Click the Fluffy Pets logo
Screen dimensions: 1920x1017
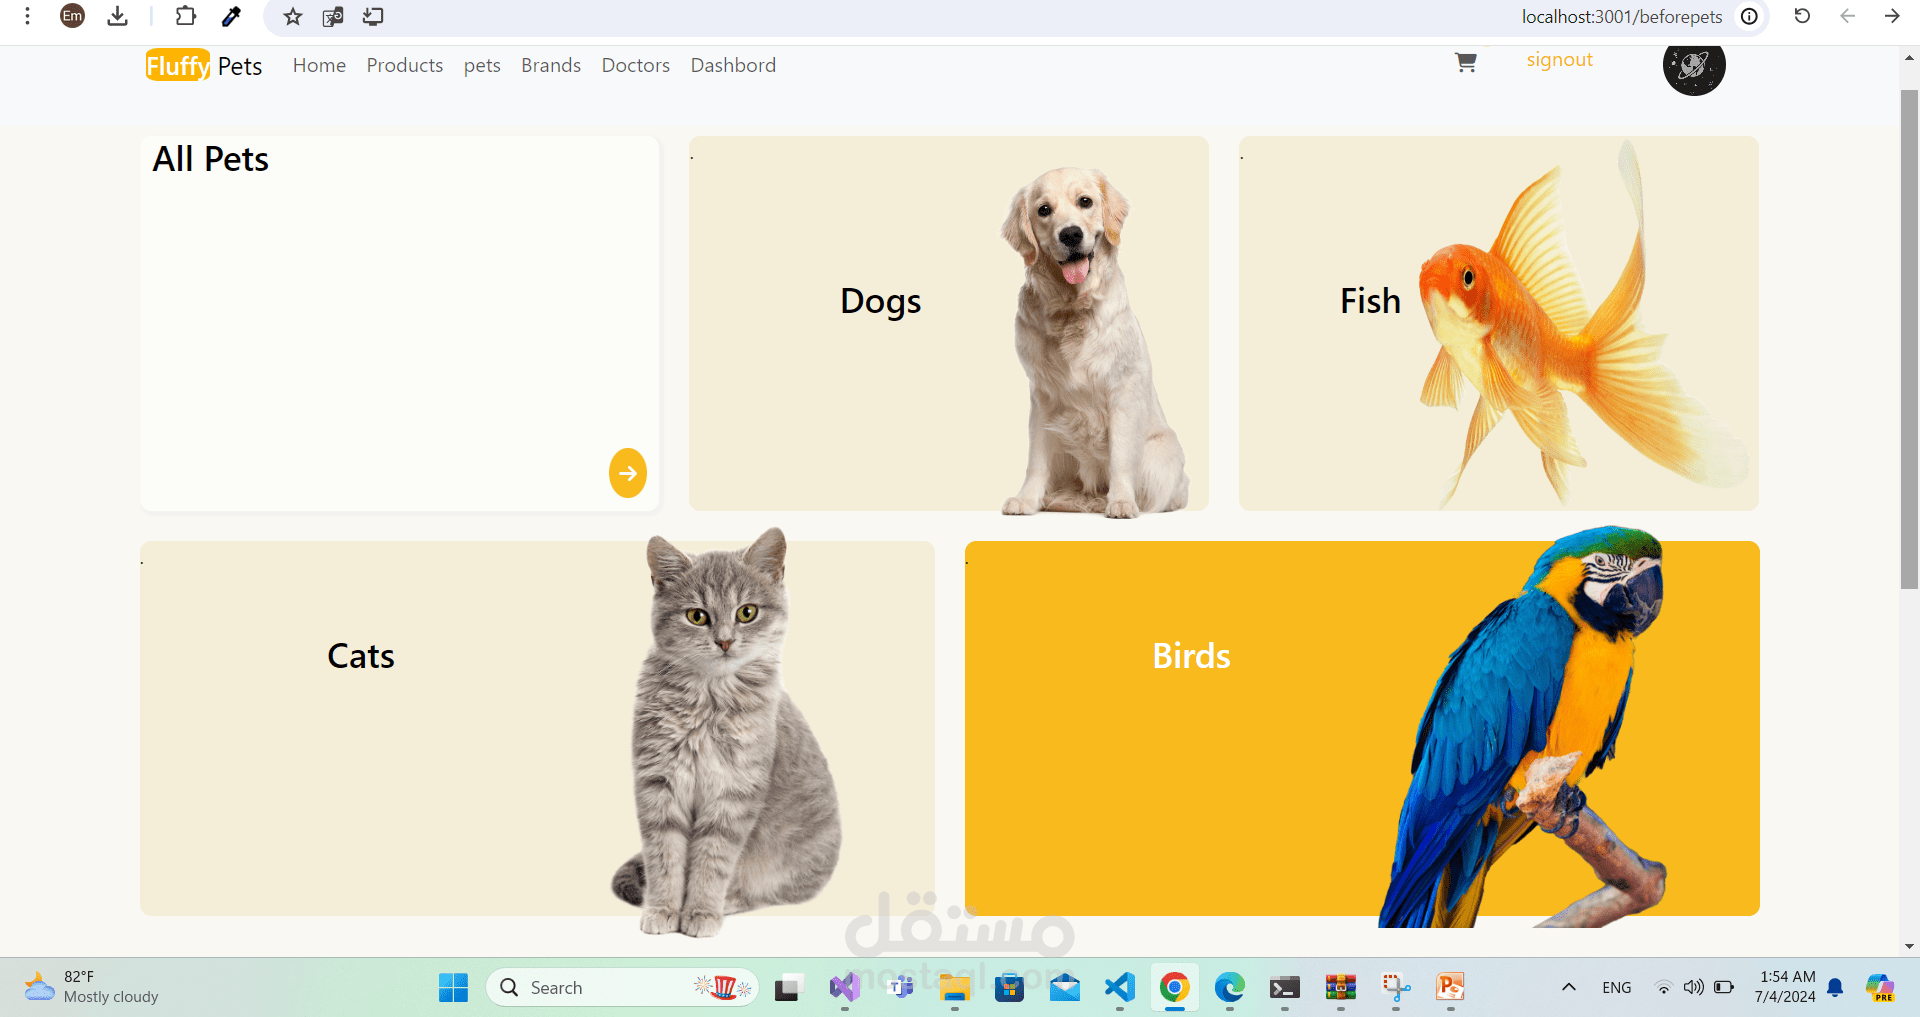pos(204,66)
